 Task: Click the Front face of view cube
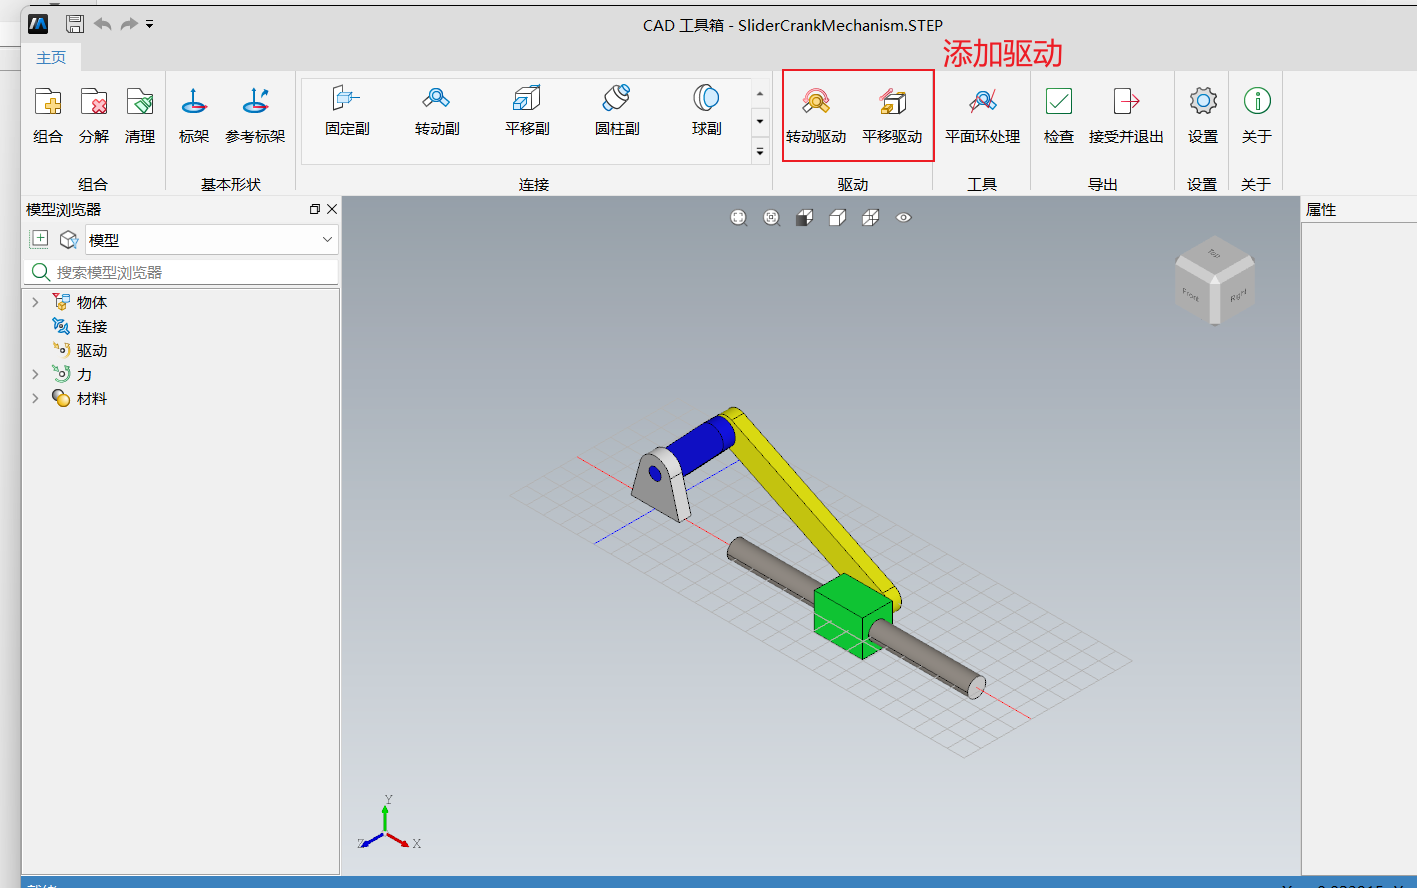(x=1191, y=293)
